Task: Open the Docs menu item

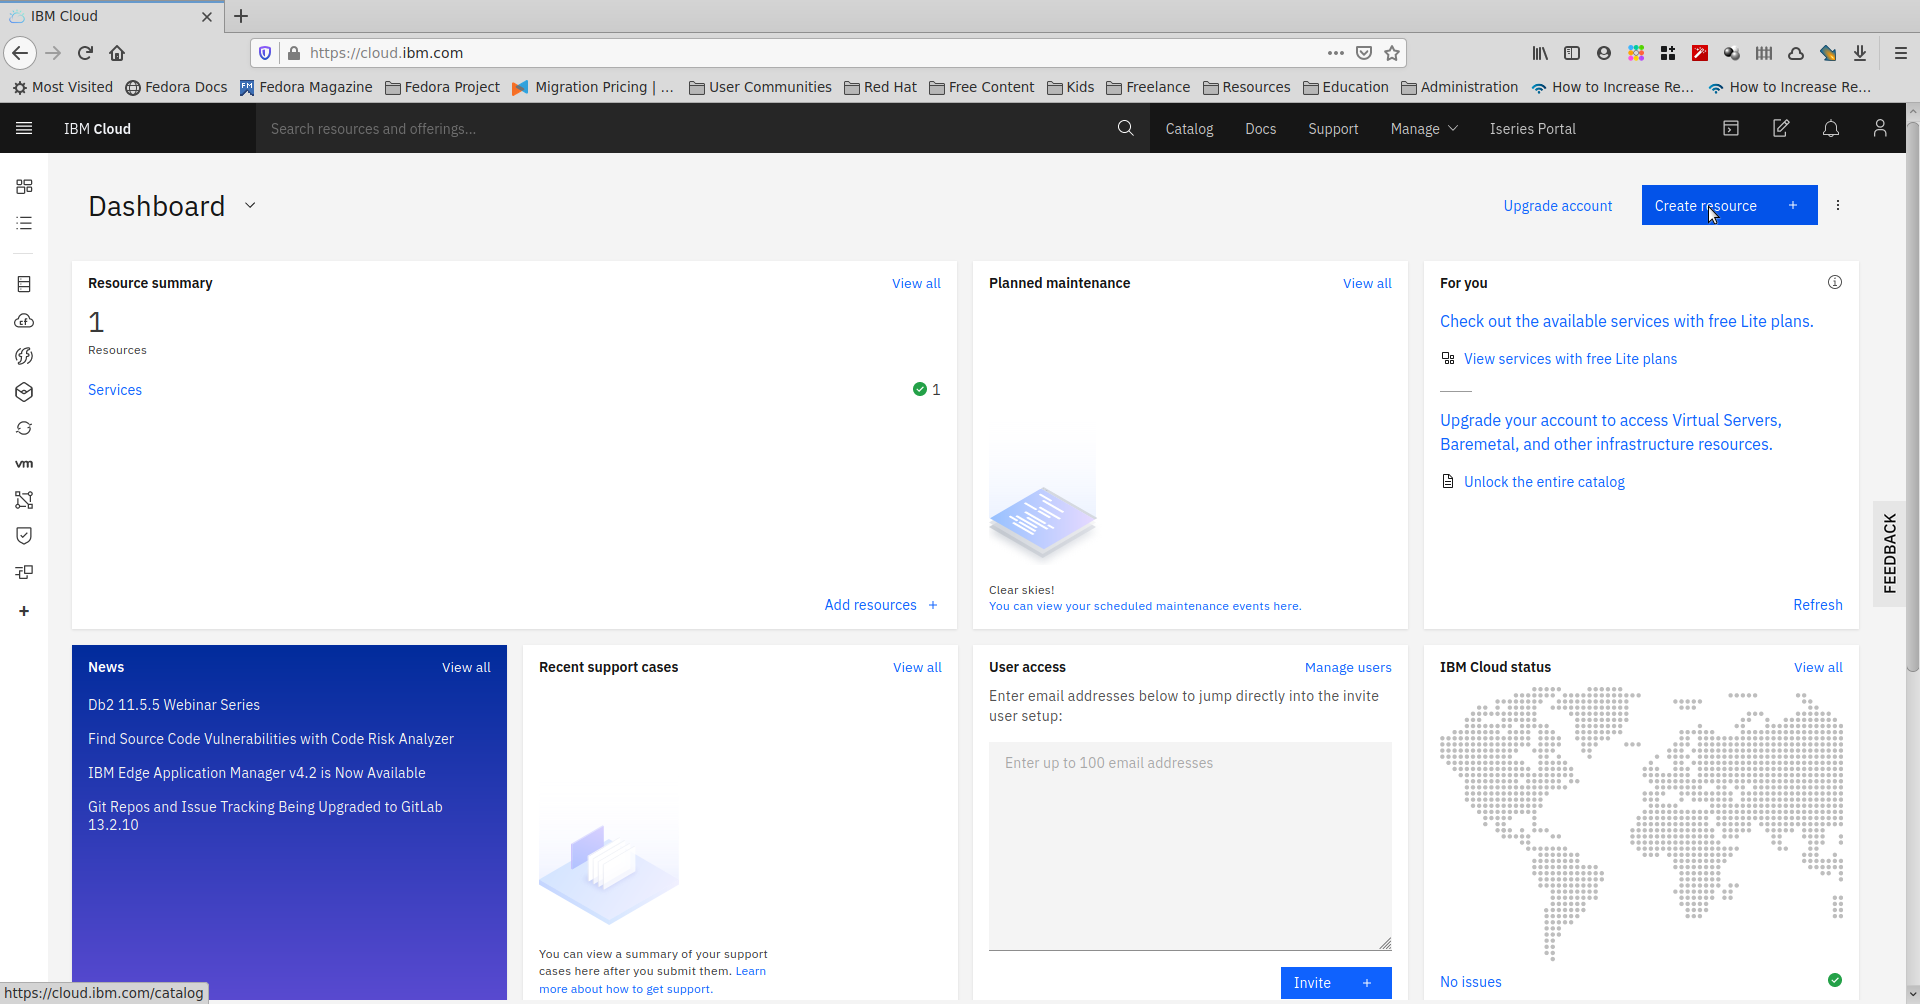Action: coord(1260,128)
